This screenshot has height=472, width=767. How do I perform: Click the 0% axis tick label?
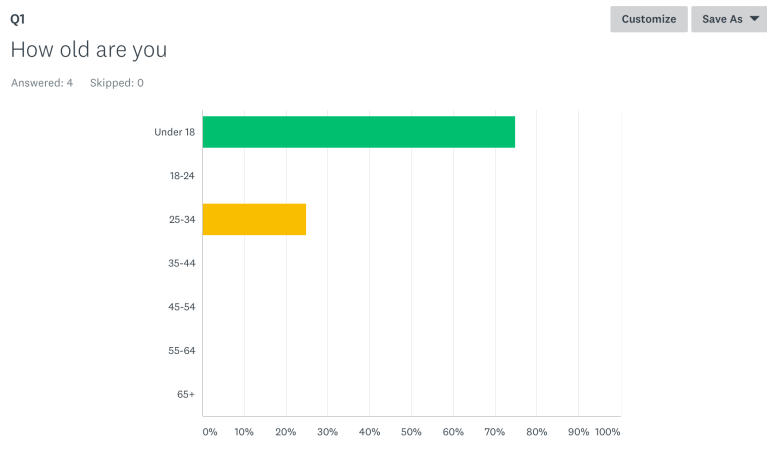click(210, 432)
